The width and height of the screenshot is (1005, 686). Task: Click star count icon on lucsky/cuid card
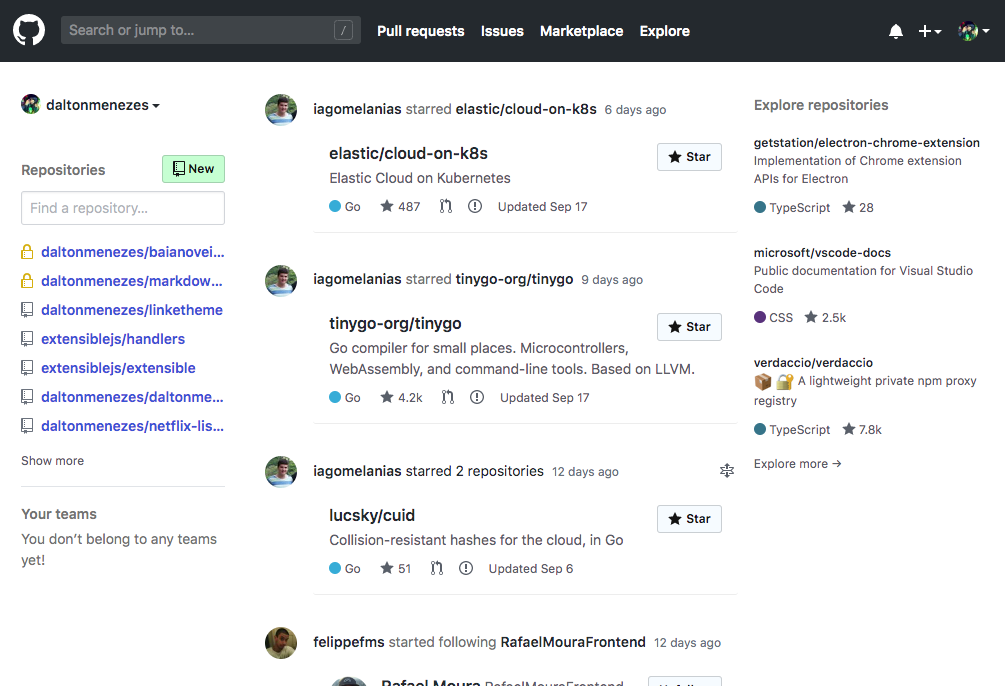387,568
